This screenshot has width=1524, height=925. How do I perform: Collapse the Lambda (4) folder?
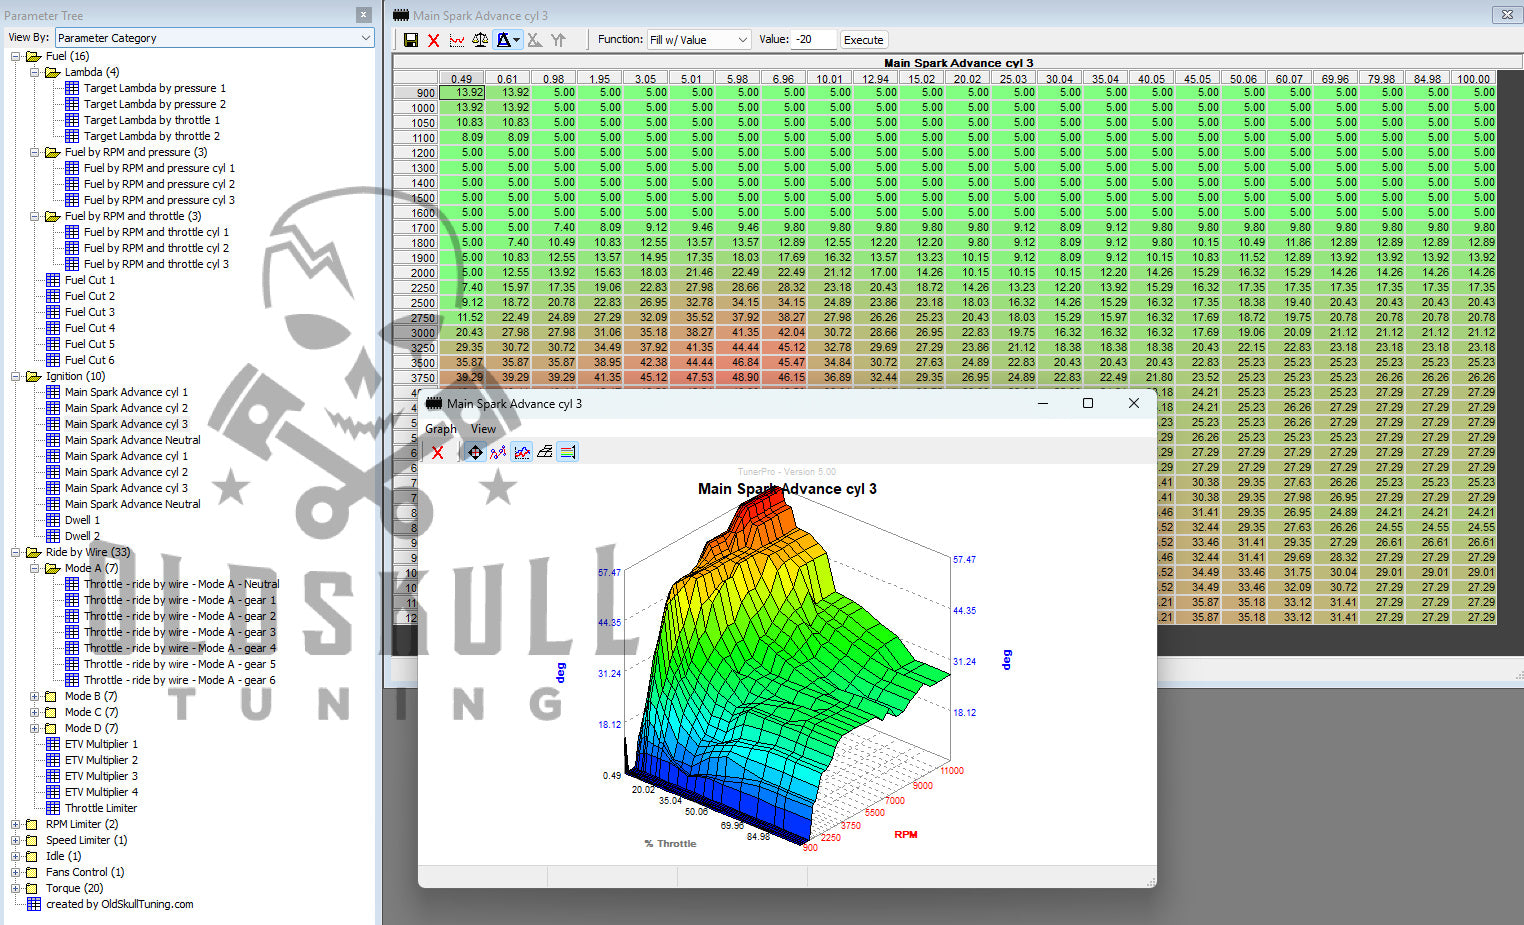pyautogui.click(x=35, y=72)
